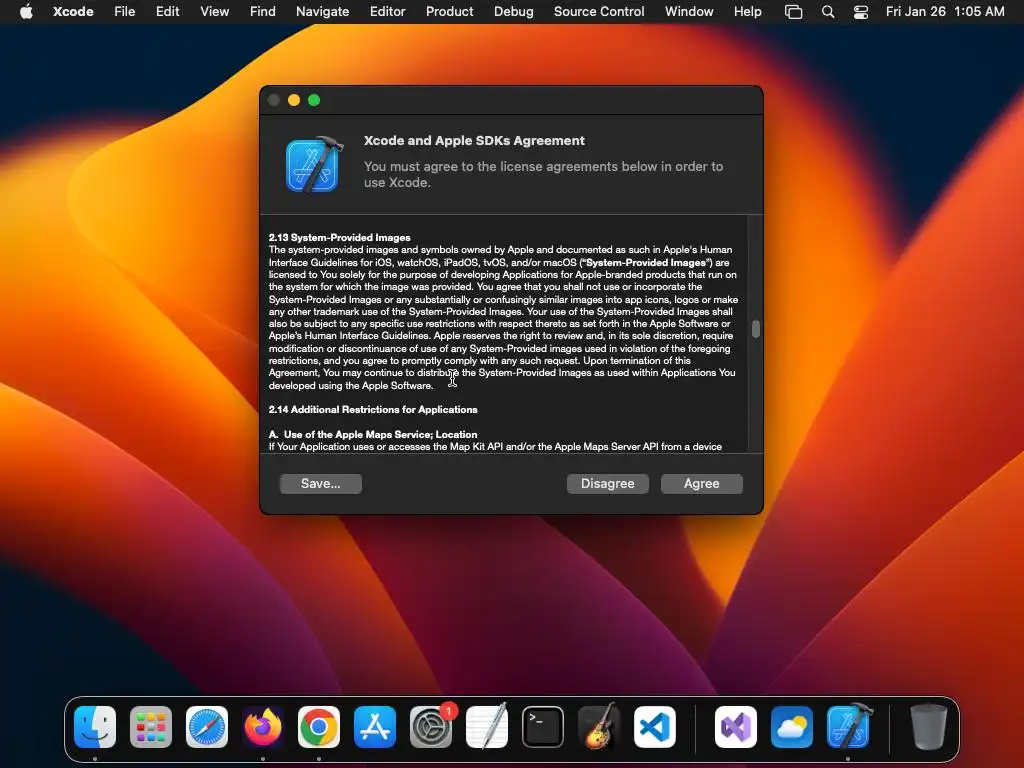Click the Disagree button
This screenshot has height=768, width=1024.
coord(607,483)
